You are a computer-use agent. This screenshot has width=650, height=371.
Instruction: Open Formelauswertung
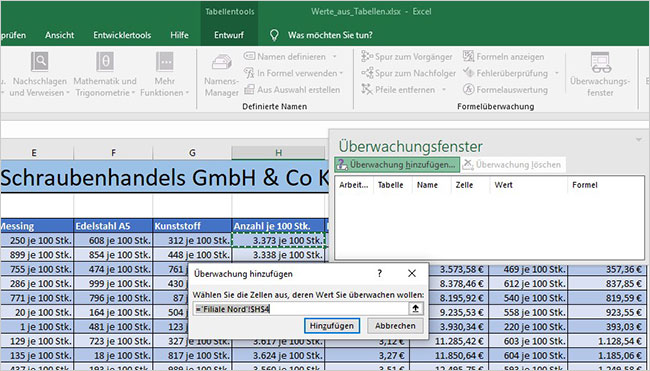click(x=505, y=90)
